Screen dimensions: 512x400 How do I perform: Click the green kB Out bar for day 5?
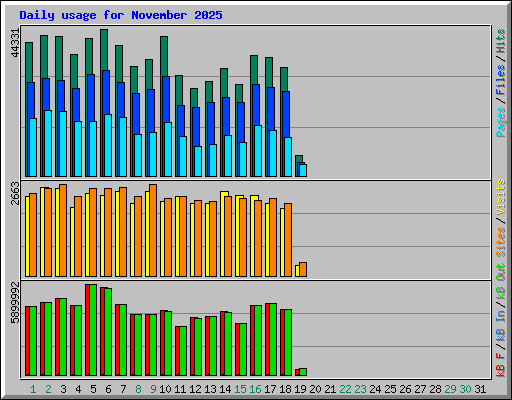point(93,330)
